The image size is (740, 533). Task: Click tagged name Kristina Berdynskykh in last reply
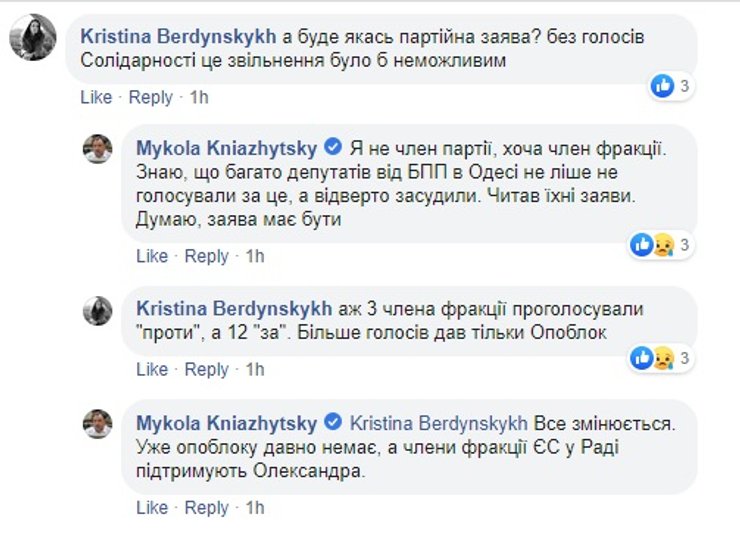click(439, 423)
